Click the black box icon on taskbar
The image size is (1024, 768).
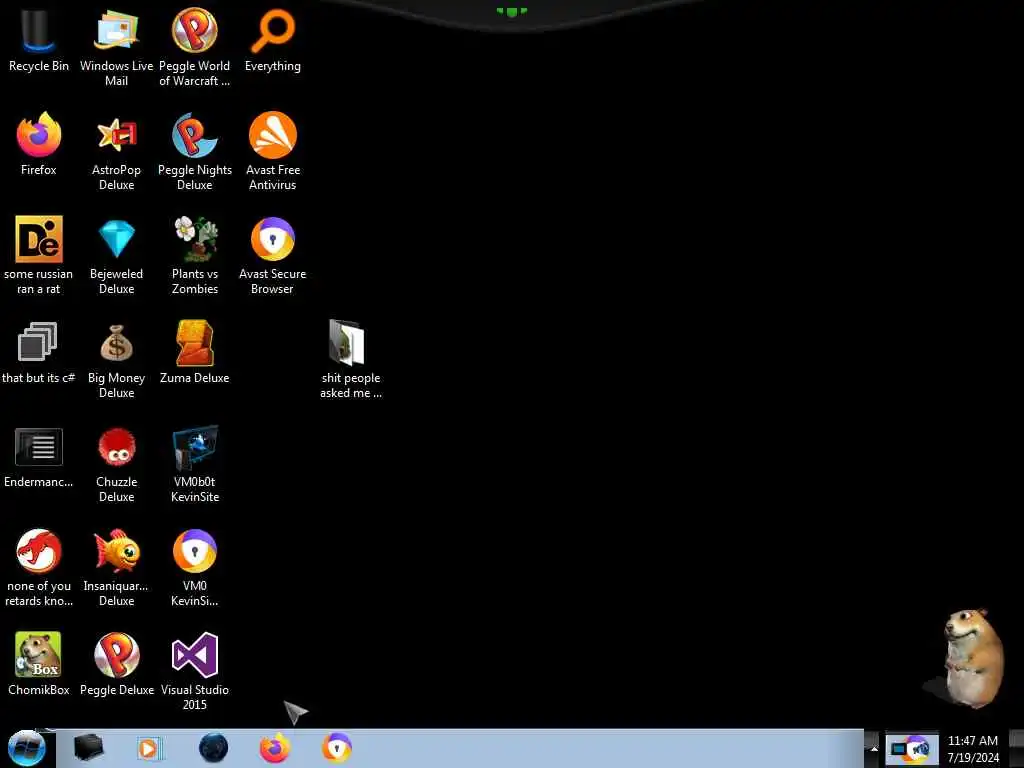click(x=88, y=748)
